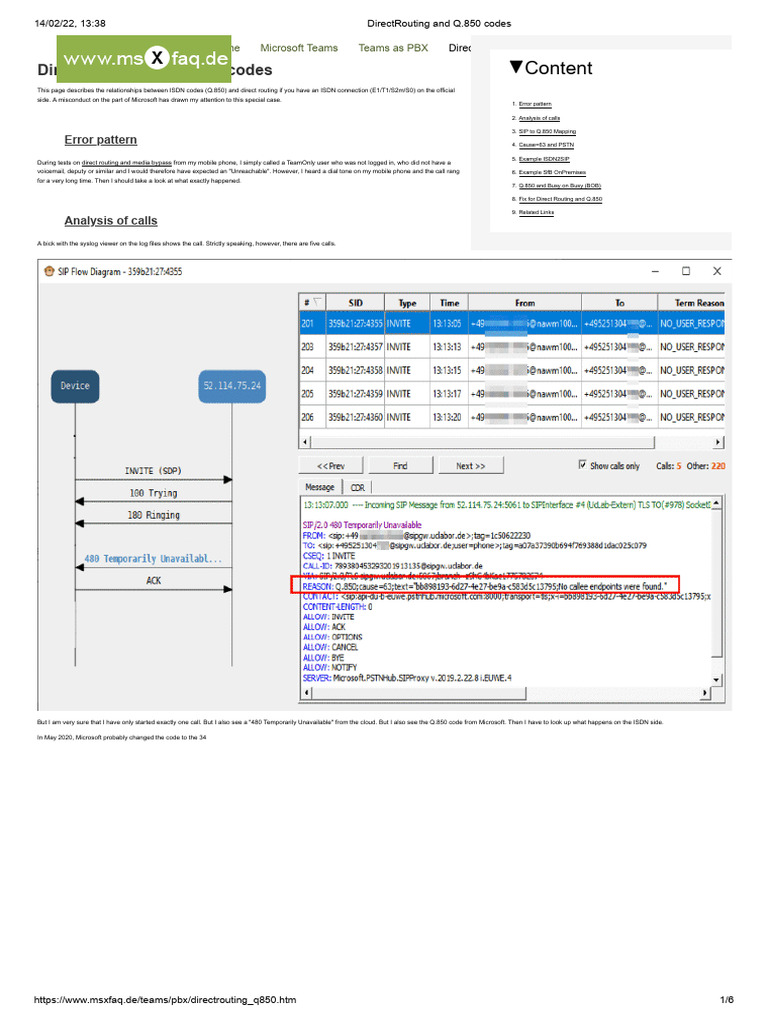Image resolution: width=768 pixels, height=1024 pixels.
Task: Select call row 201
Action: pyautogui.click(x=512, y=323)
